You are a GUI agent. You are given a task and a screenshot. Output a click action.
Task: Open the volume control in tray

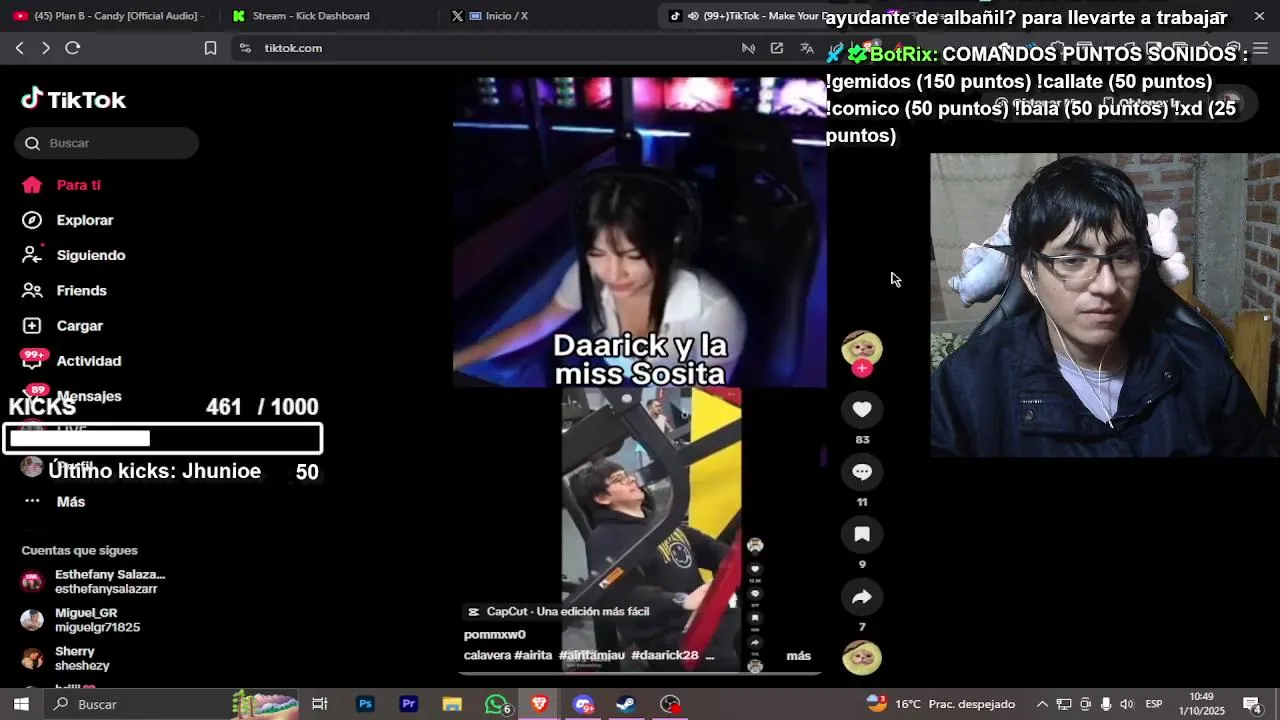click(x=1127, y=704)
